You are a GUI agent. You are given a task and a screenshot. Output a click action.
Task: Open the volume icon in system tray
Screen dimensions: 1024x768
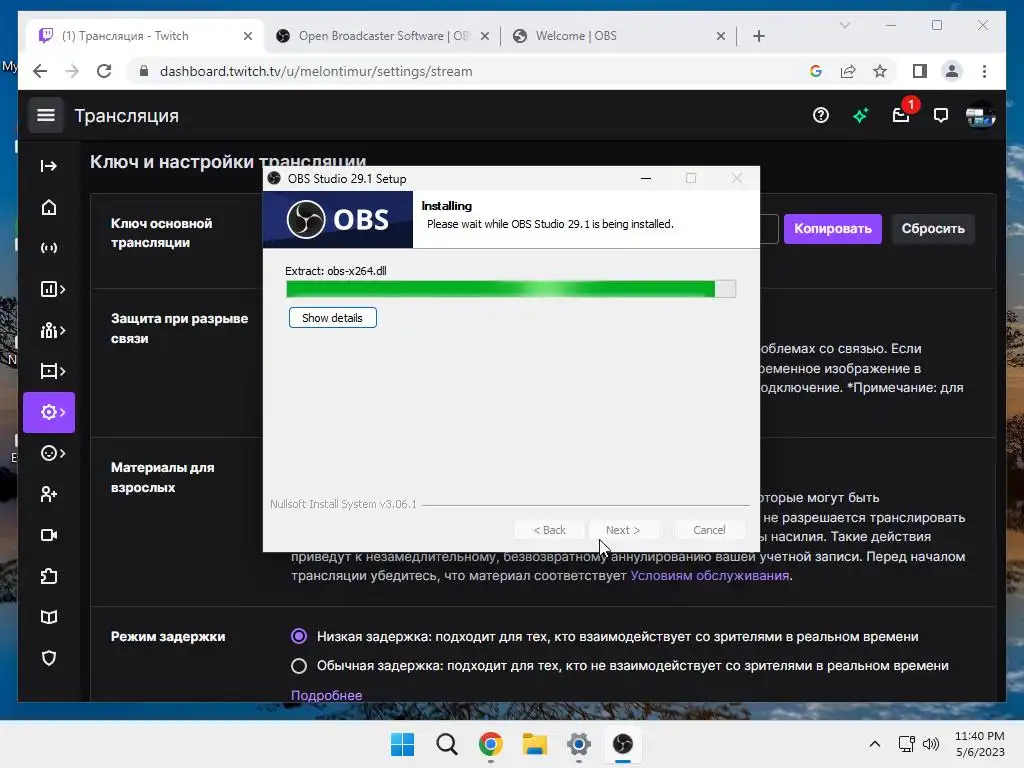pyautogui.click(x=931, y=744)
